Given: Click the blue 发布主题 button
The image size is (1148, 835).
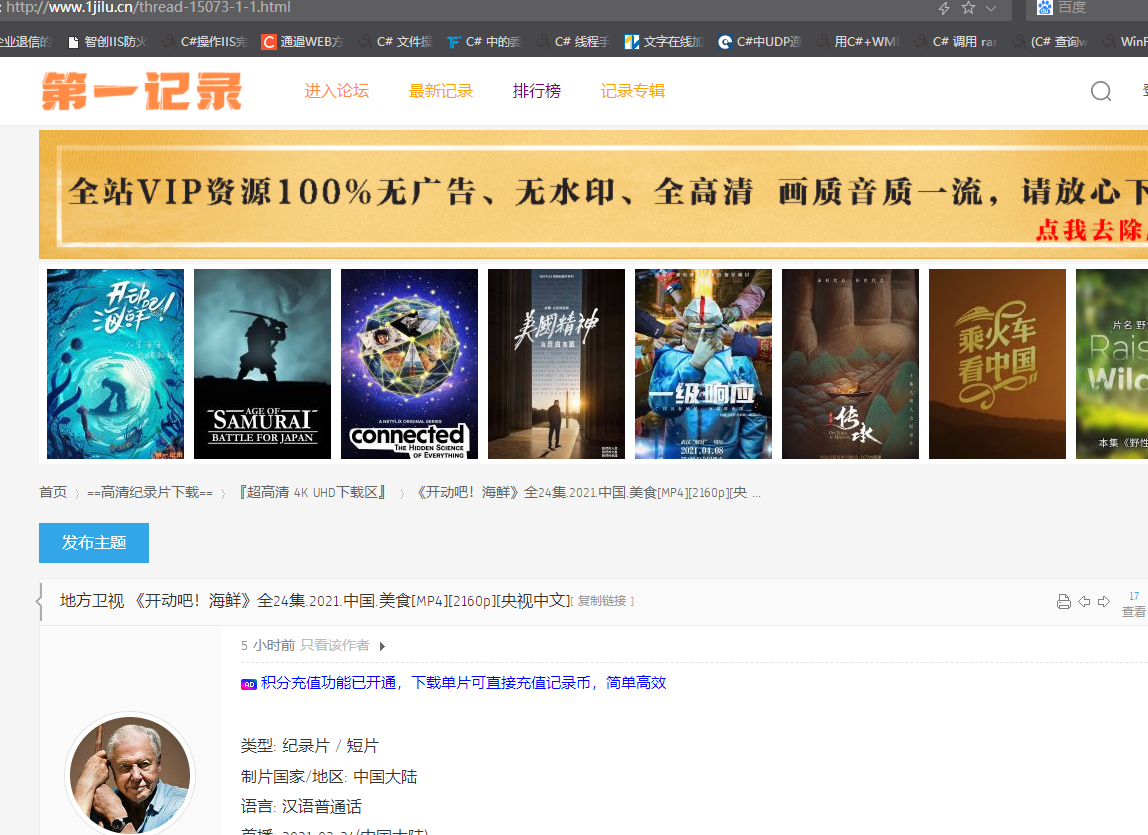Looking at the screenshot, I should click(93, 543).
